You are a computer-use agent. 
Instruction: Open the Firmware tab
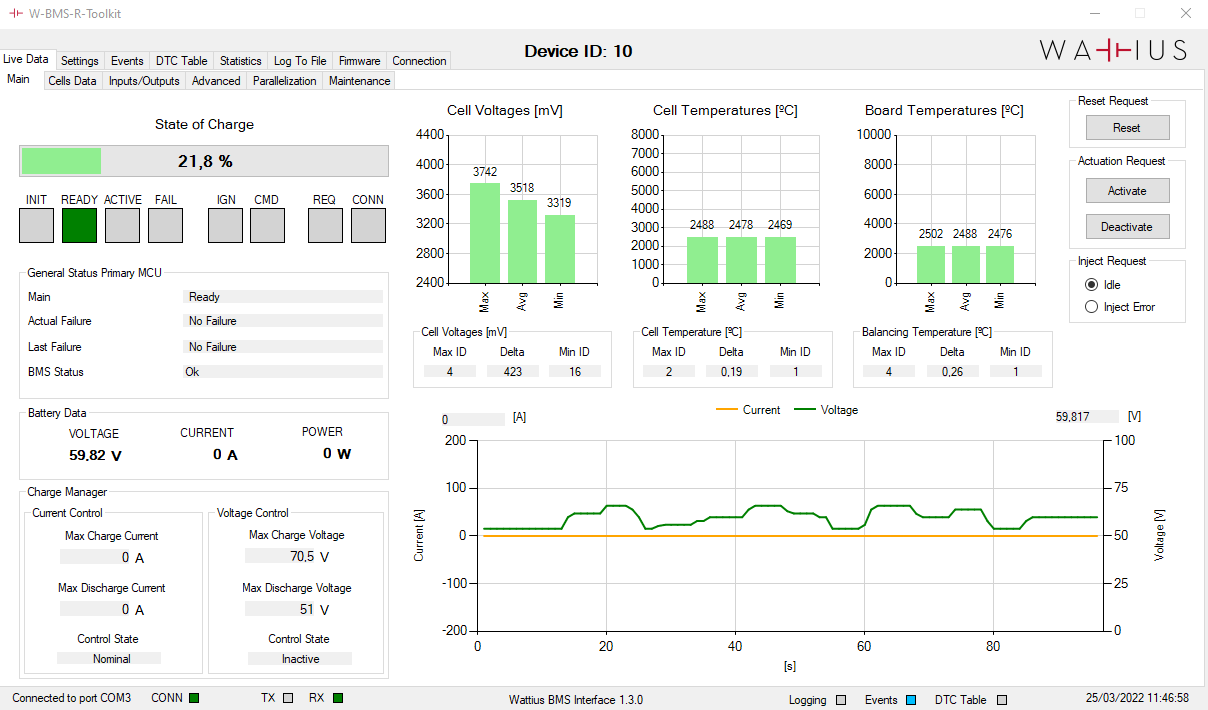click(360, 61)
